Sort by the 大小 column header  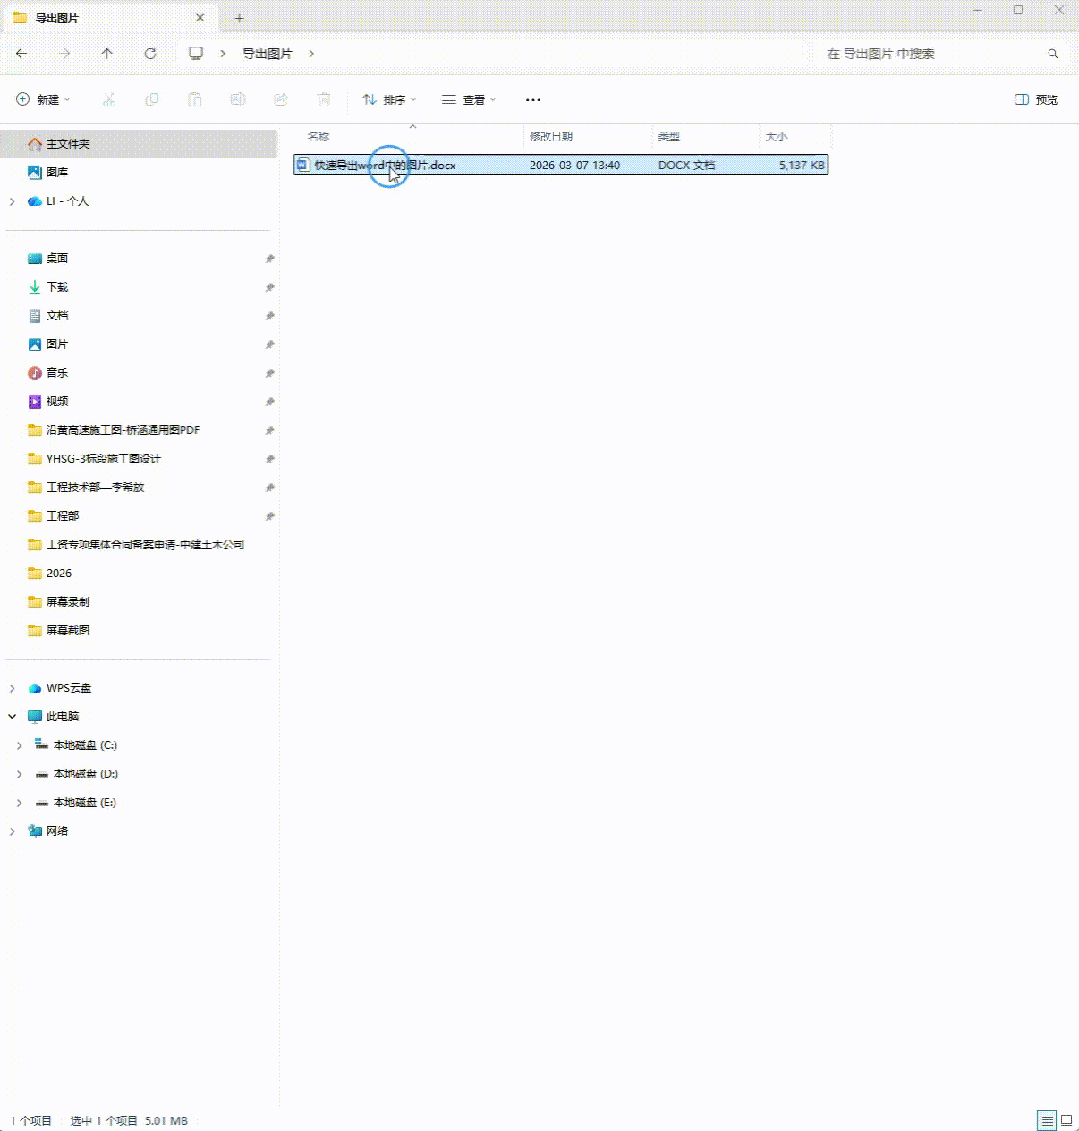795,136
